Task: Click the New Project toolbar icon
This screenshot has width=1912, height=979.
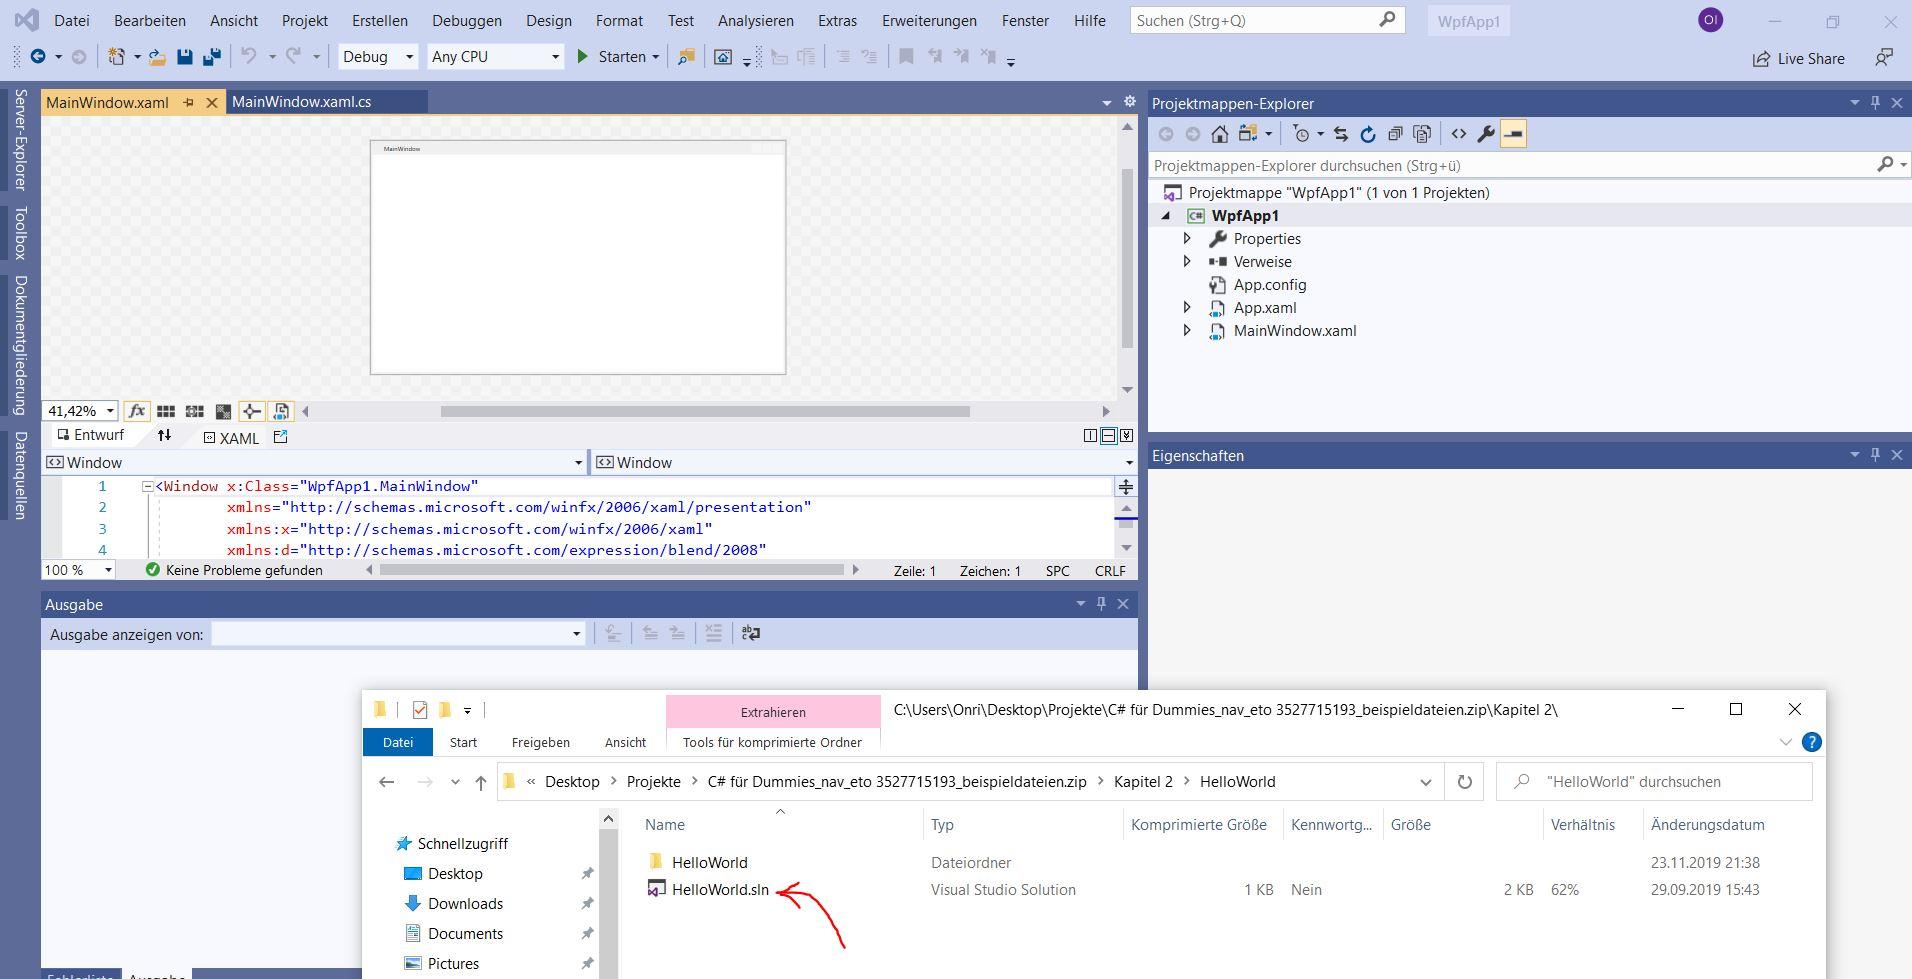Action: [x=117, y=57]
